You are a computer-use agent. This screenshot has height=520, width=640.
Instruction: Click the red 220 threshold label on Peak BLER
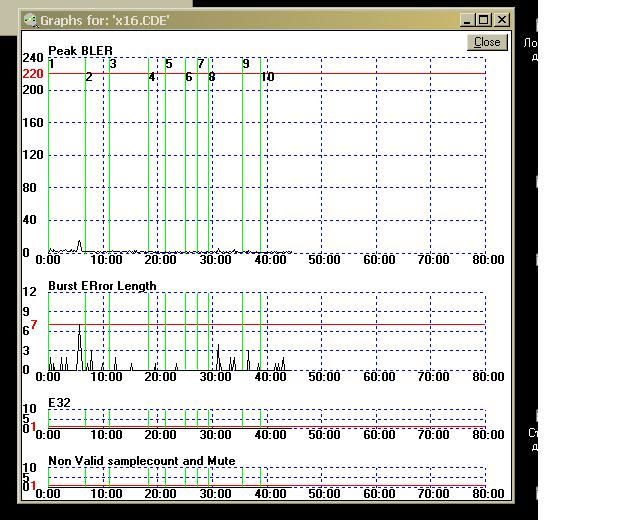point(33,73)
